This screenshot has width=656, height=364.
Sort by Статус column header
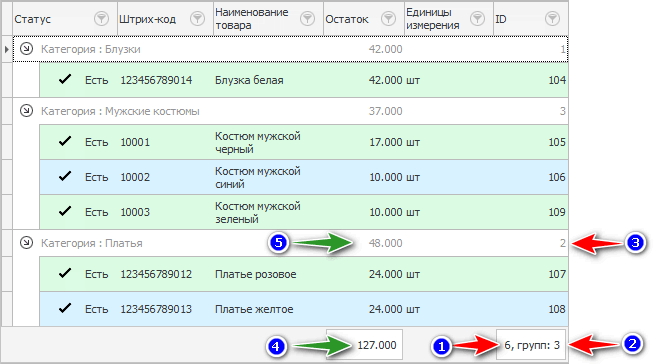[x=33, y=19]
